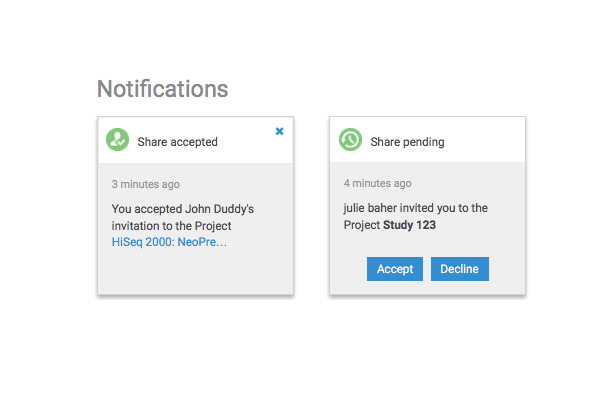Image resolution: width=616 pixels, height=398 pixels.
Task: Decline the Study 123 invitation
Action: pyautogui.click(x=460, y=269)
